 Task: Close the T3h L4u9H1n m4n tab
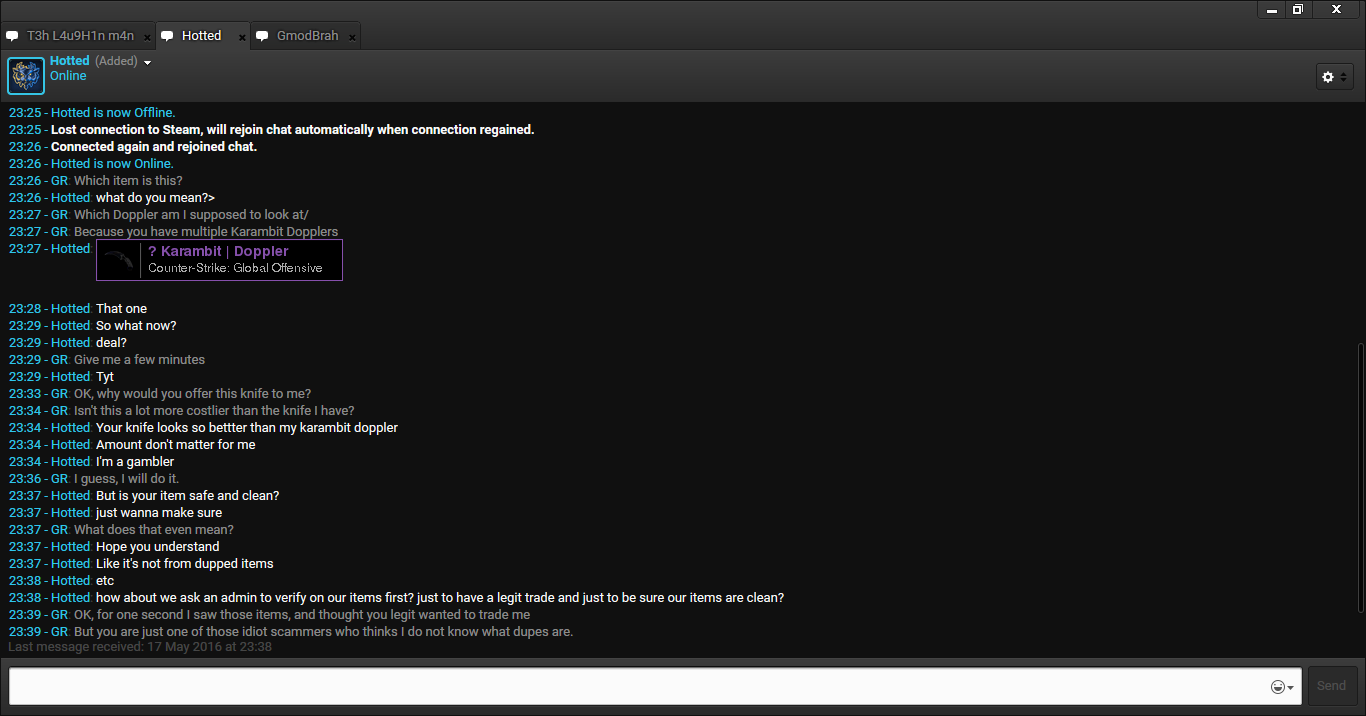(x=147, y=37)
